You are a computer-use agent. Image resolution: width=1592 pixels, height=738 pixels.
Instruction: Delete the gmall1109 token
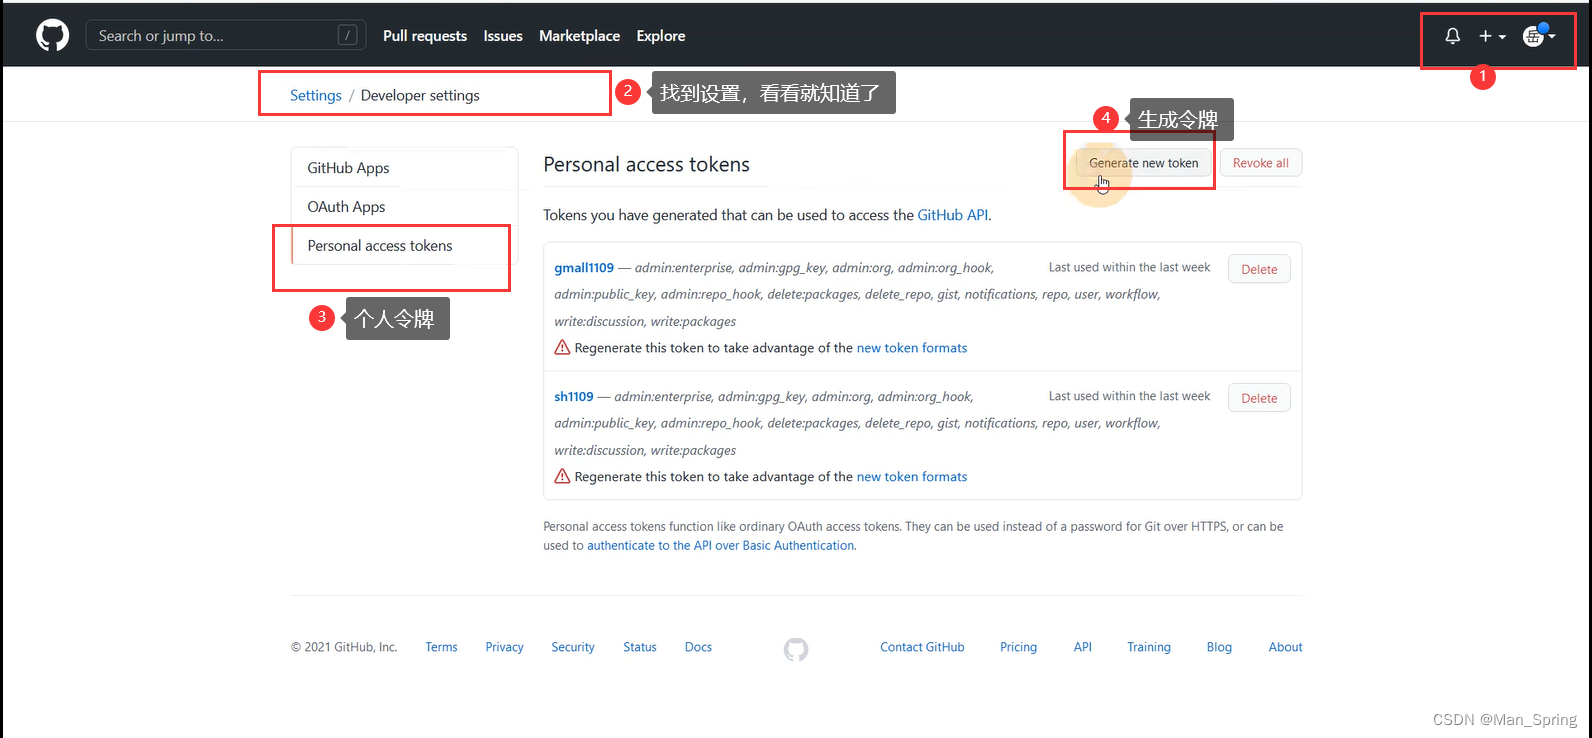tap(1259, 269)
